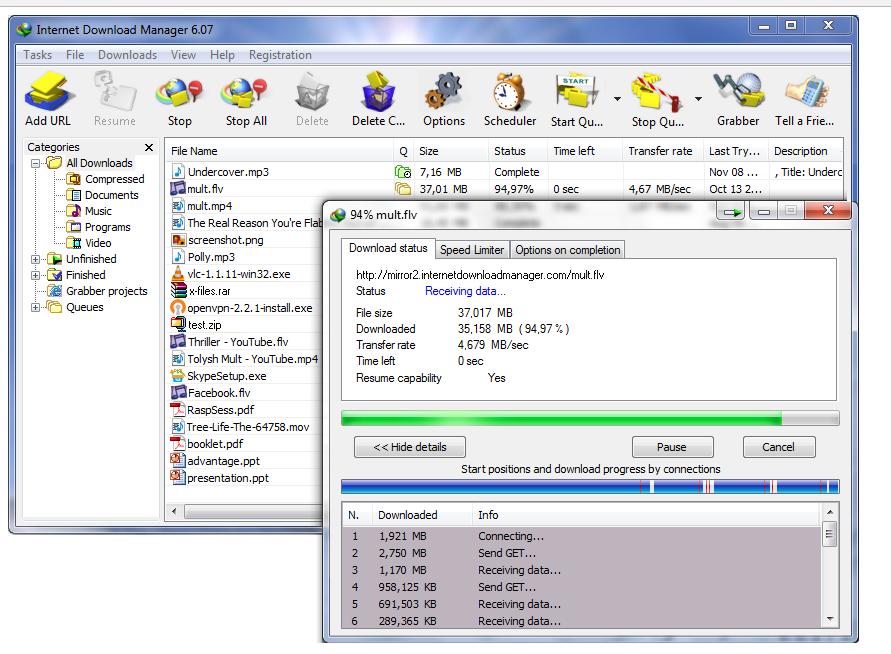Close the Categories panel with X

click(x=149, y=148)
